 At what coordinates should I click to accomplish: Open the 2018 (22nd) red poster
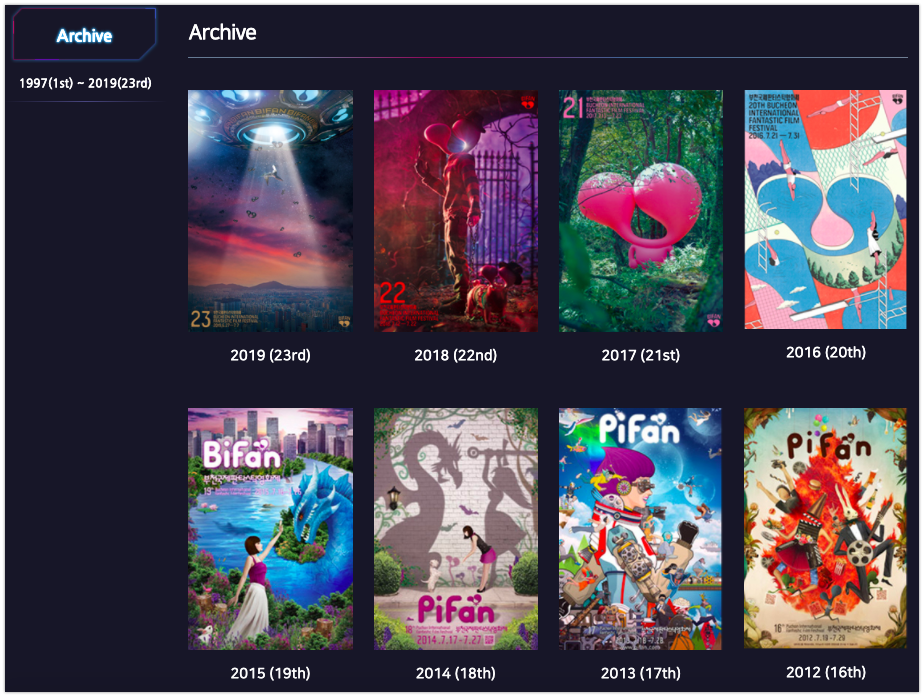tap(456, 211)
